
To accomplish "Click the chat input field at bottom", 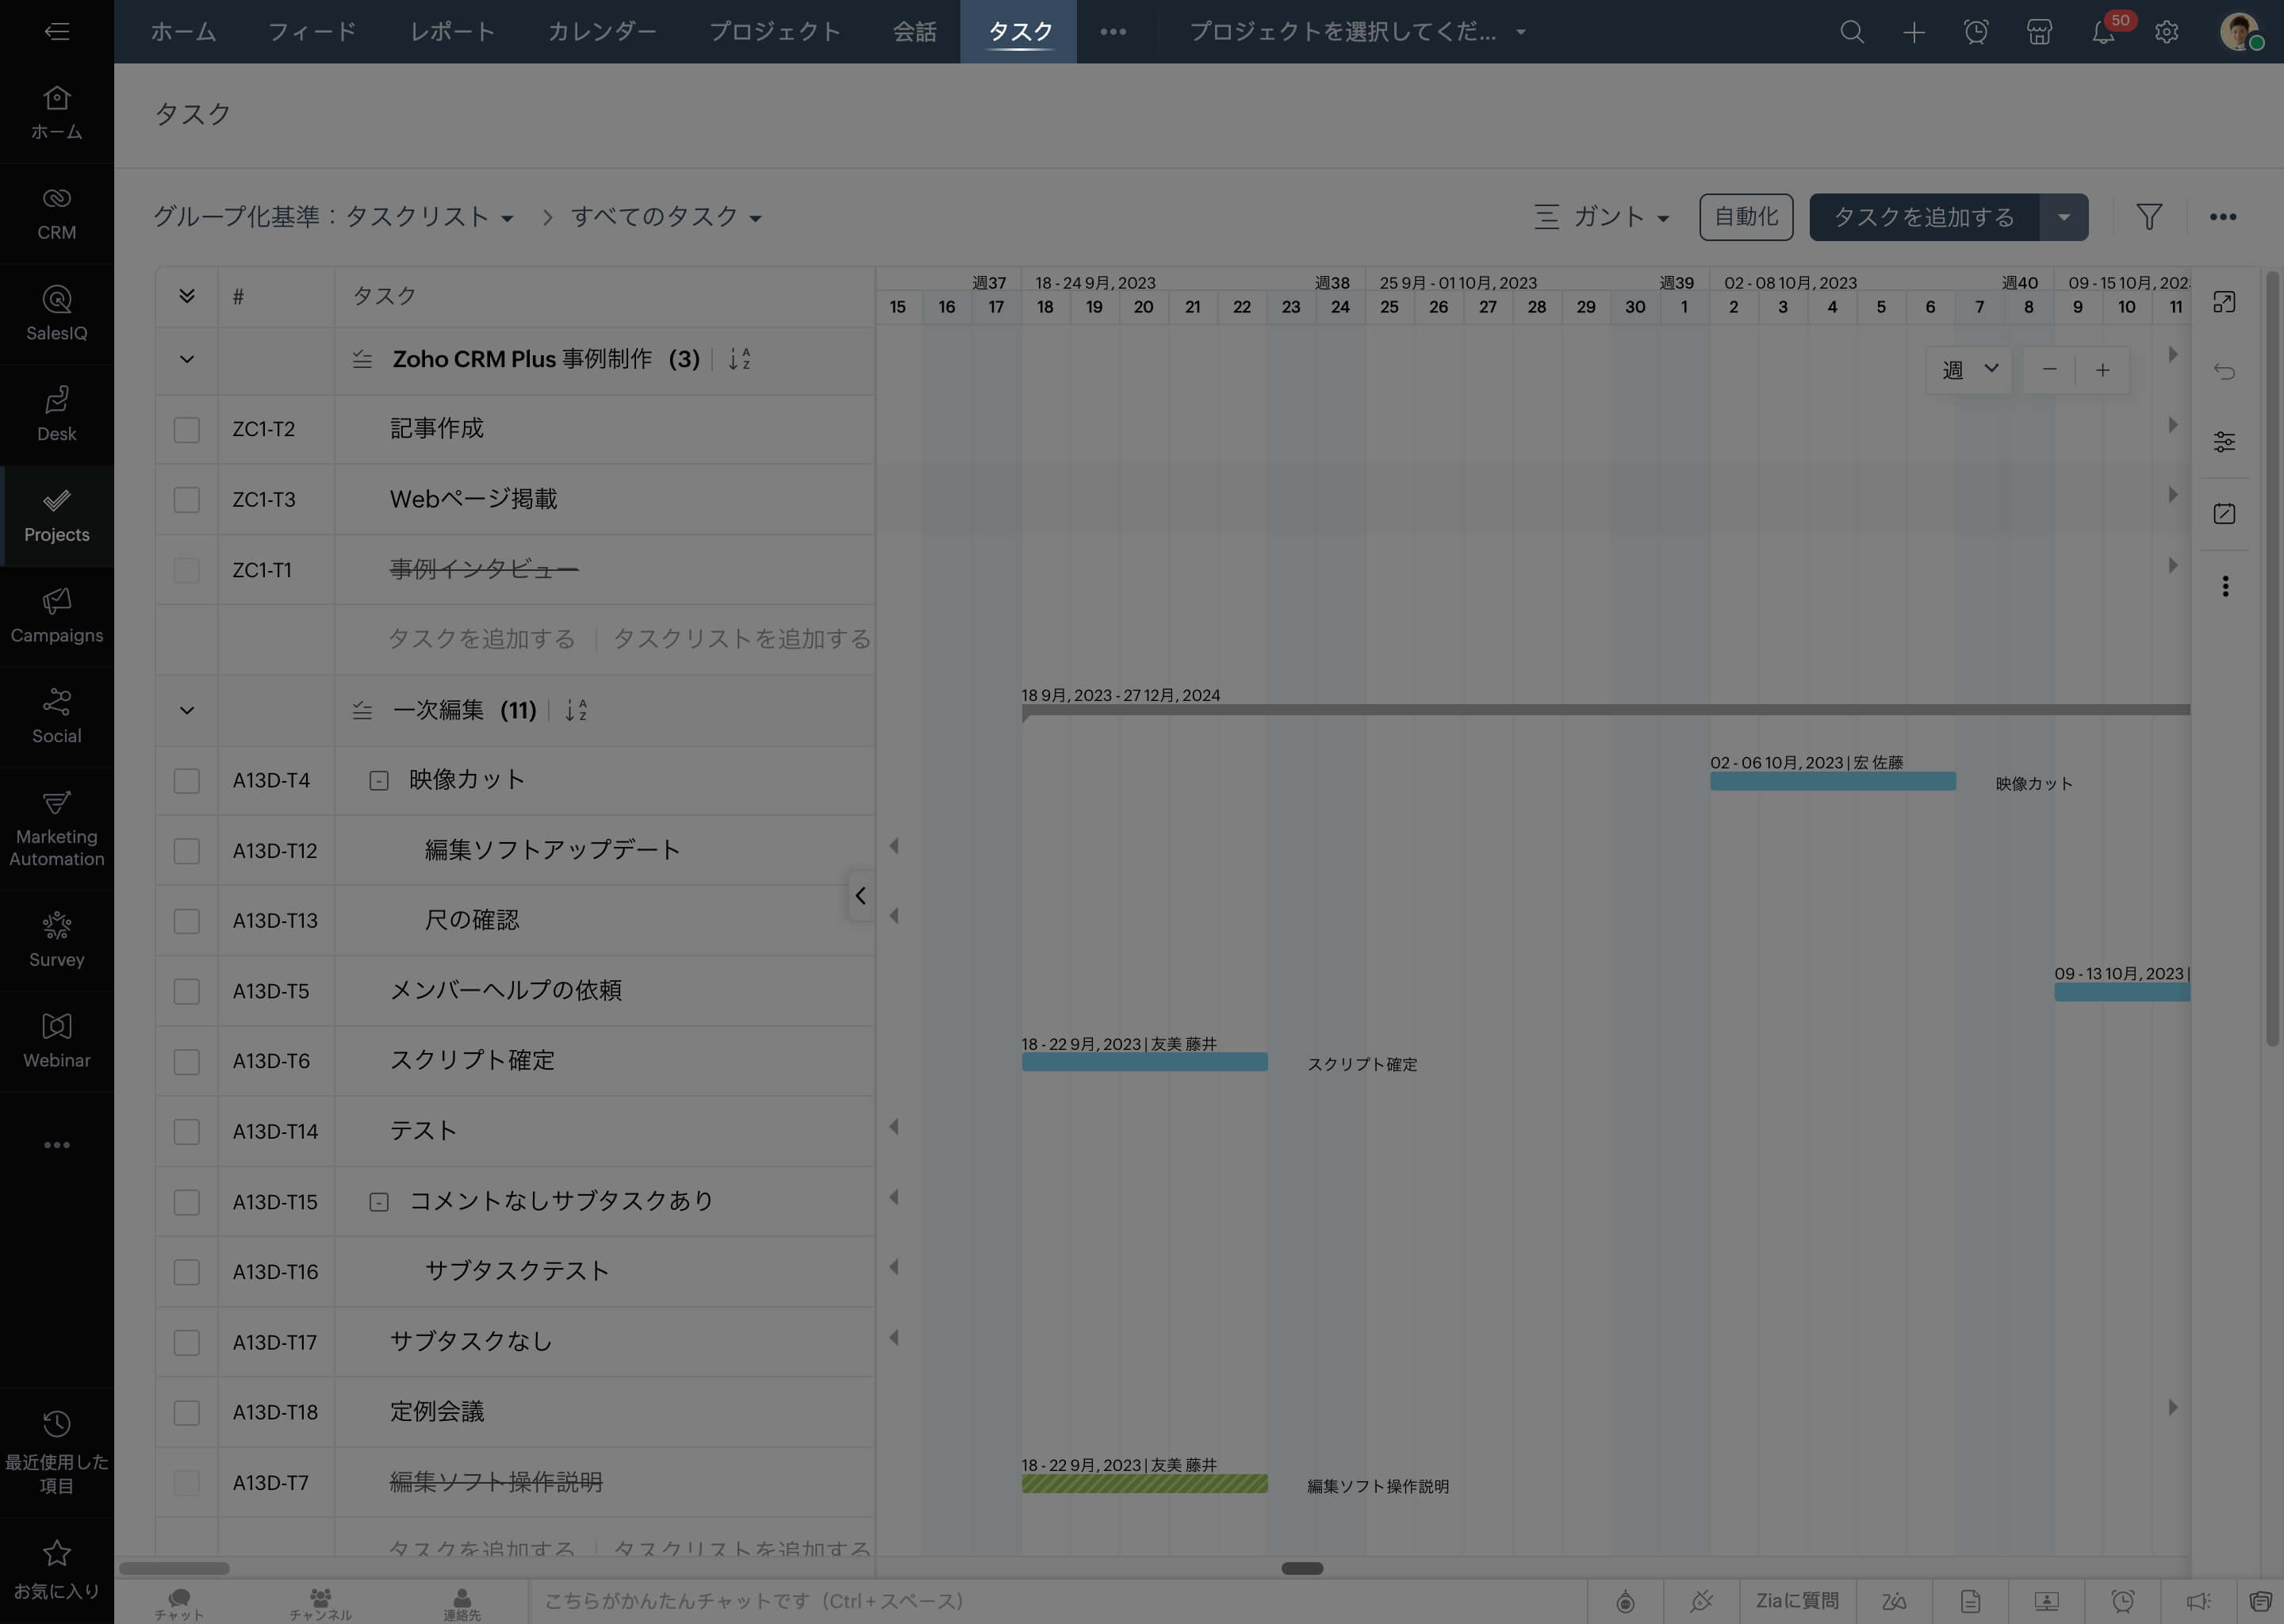I will tap(1000, 1601).
